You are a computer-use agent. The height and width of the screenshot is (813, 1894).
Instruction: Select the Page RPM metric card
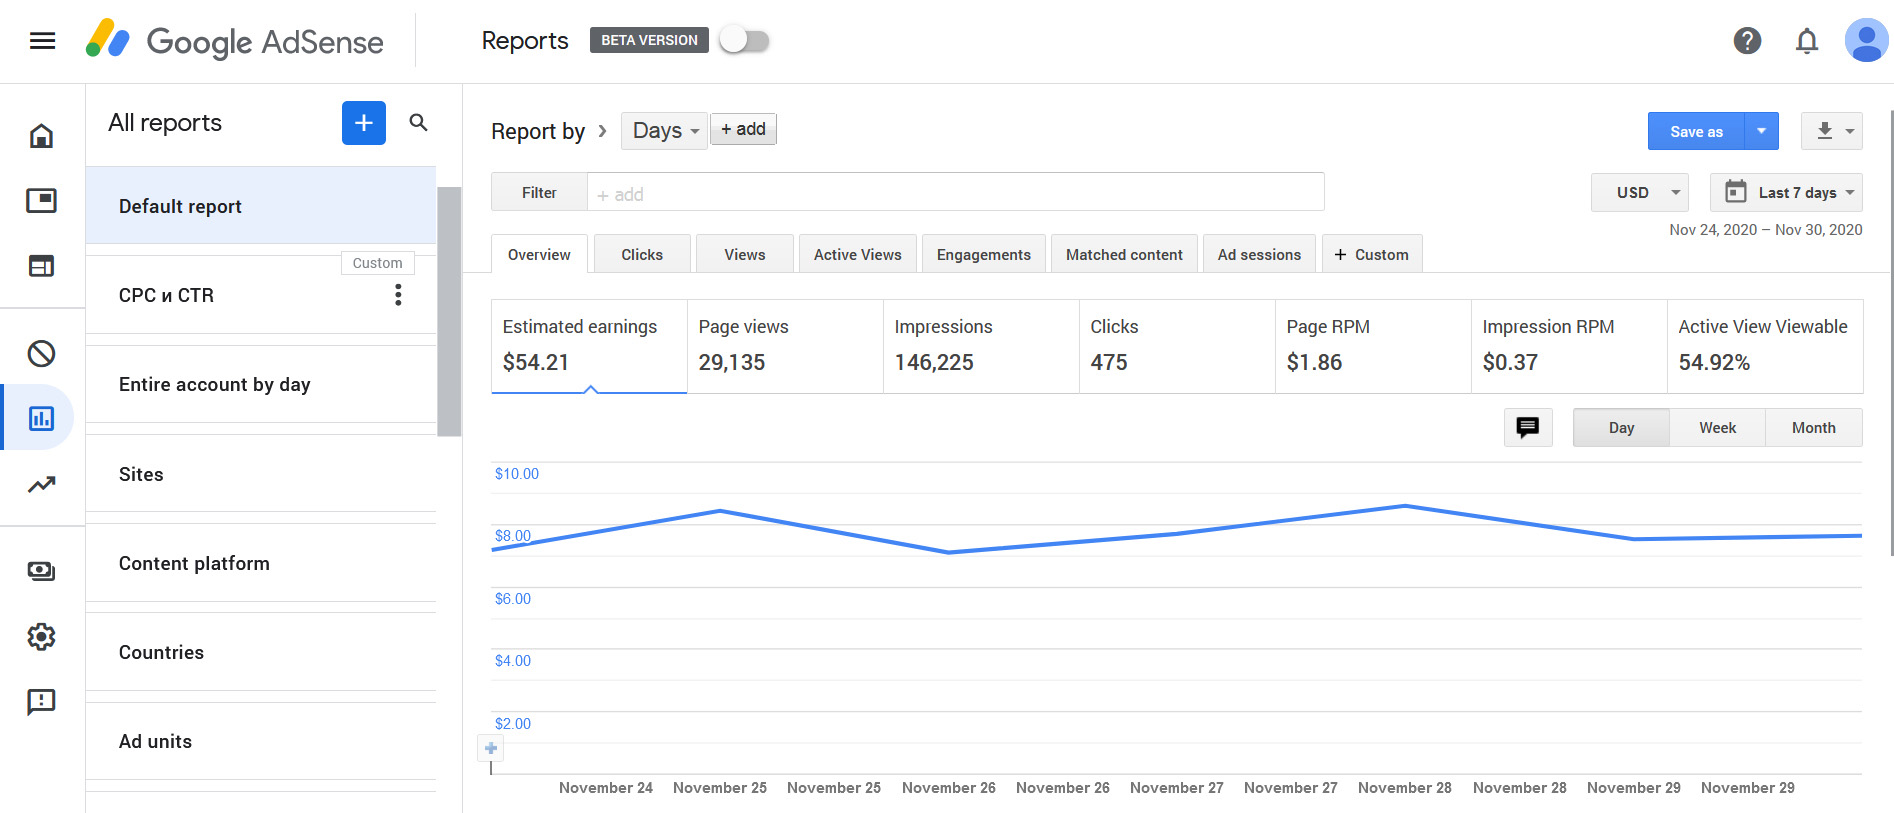(x=1373, y=346)
